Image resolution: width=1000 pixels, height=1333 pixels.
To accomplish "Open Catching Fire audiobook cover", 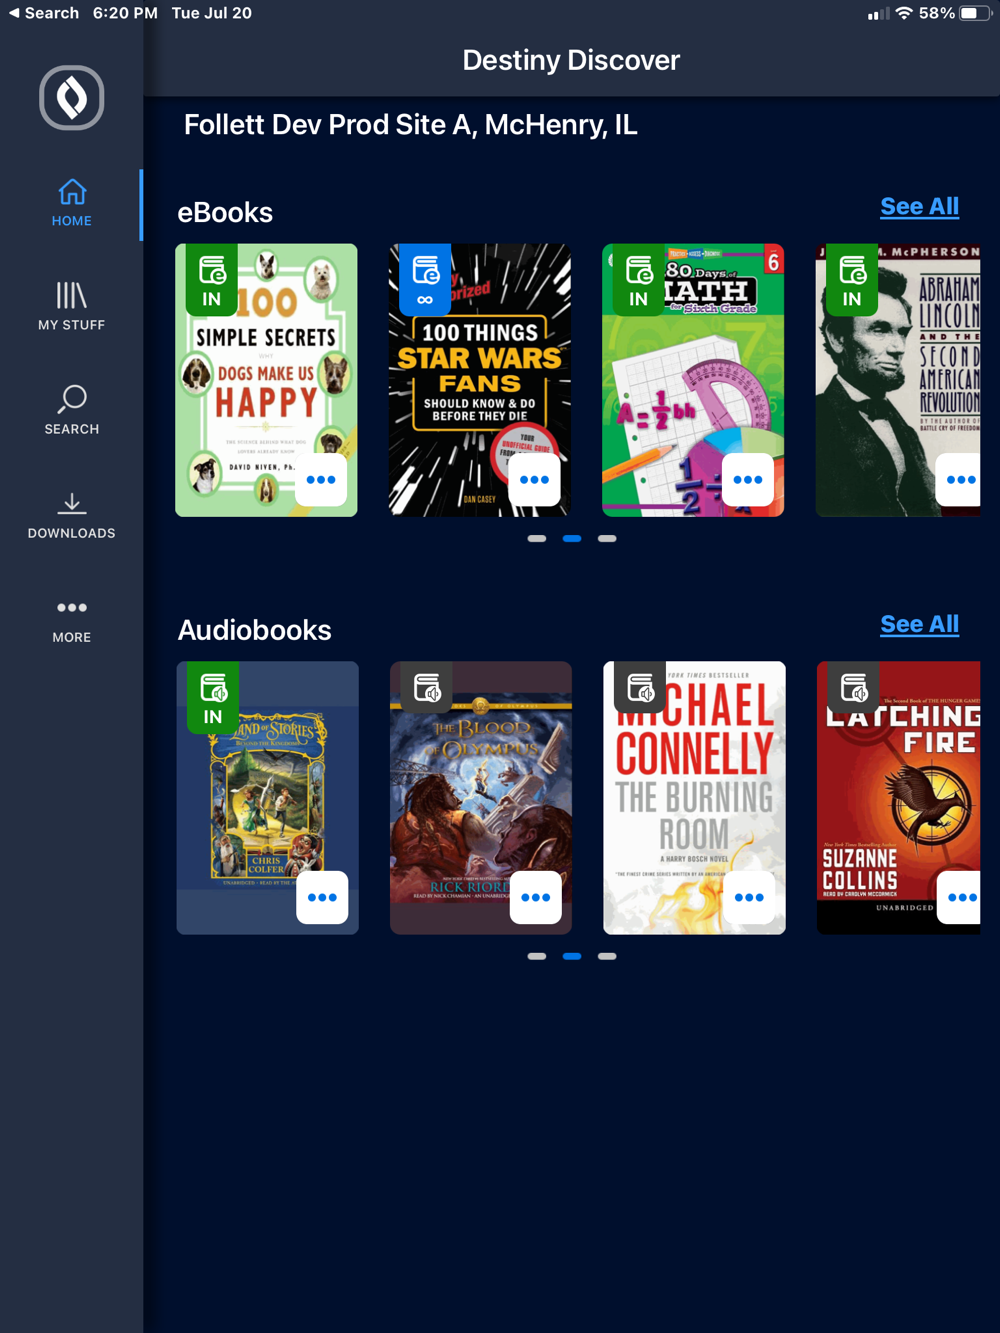I will (x=899, y=798).
